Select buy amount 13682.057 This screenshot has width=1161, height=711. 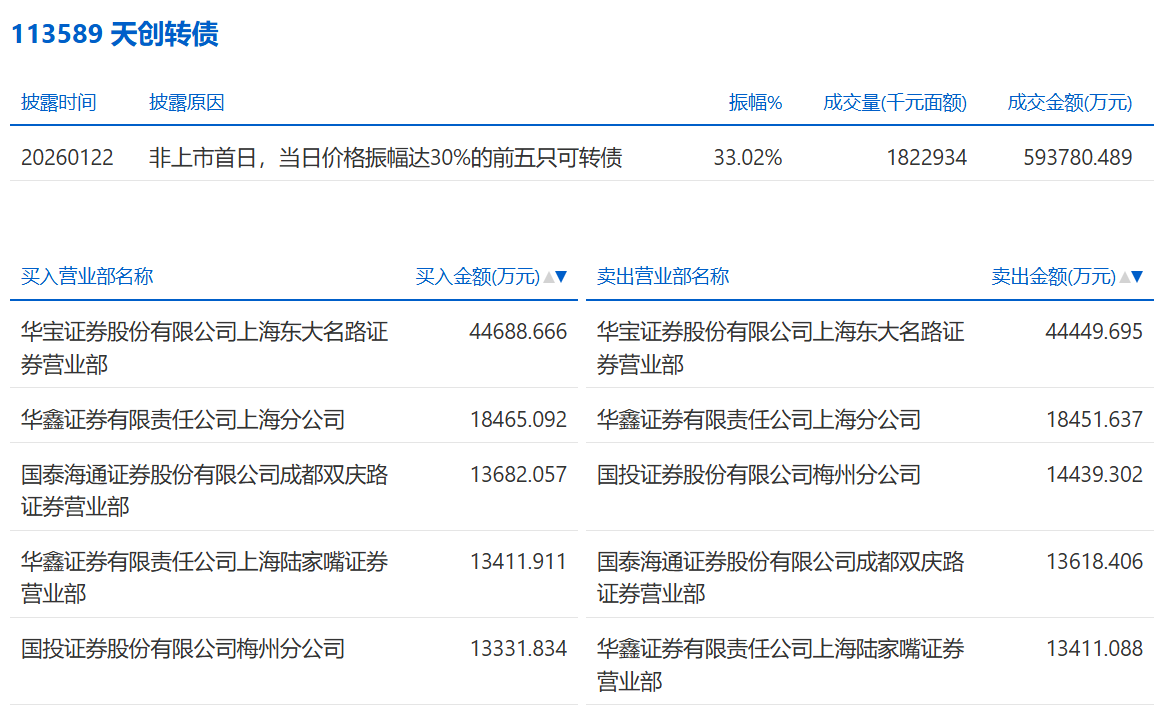(518, 475)
